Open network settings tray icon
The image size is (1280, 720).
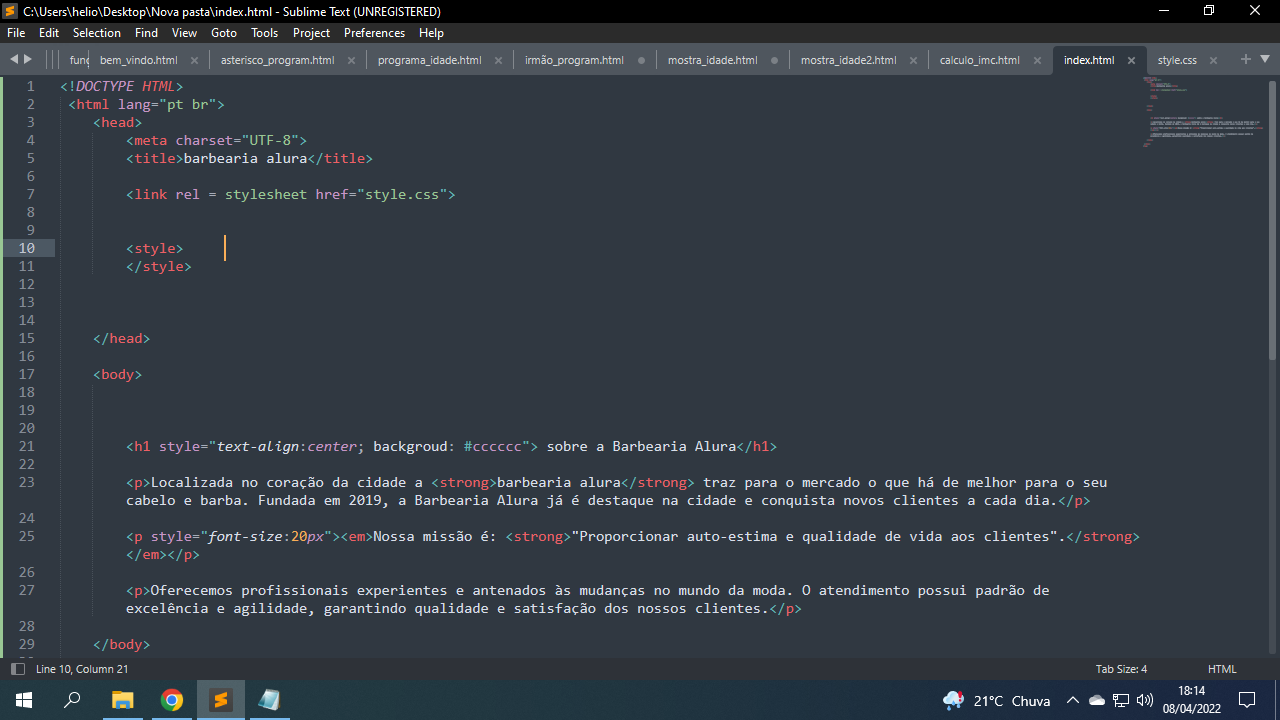(x=1121, y=701)
